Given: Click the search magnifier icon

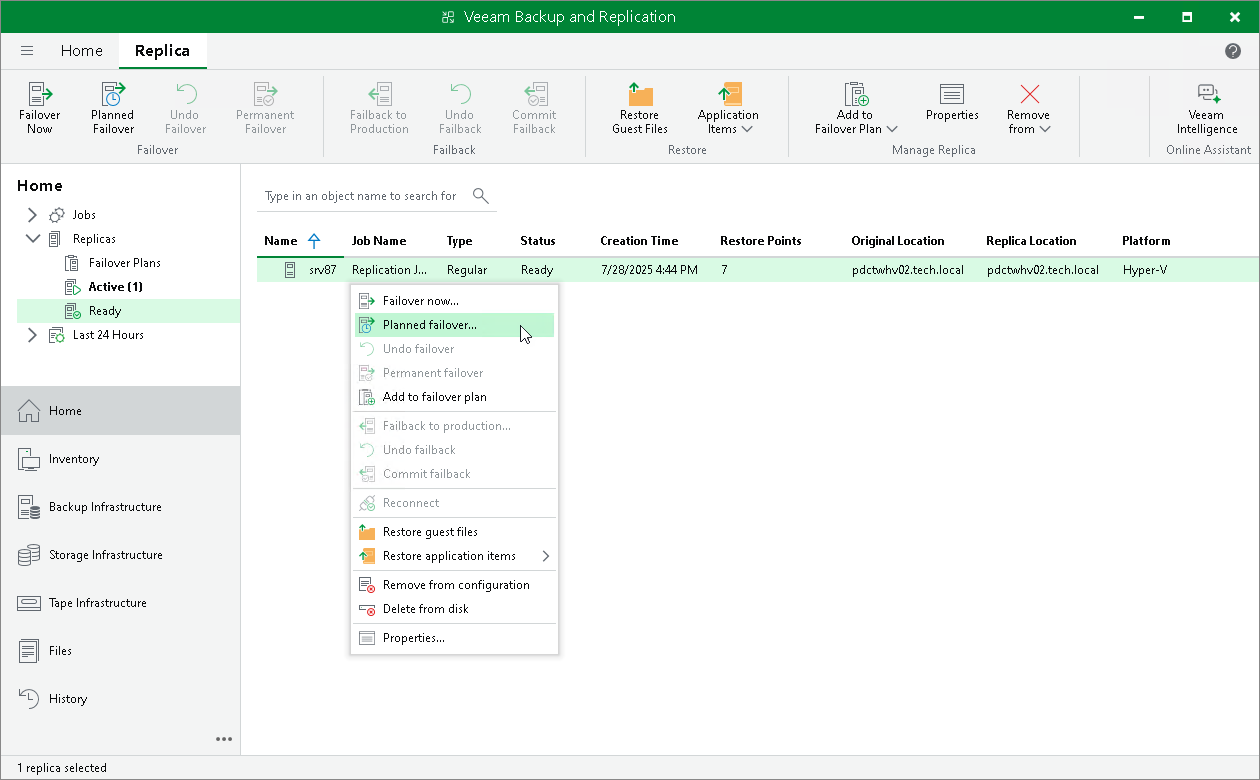Looking at the screenshot, I should (481, 195).
